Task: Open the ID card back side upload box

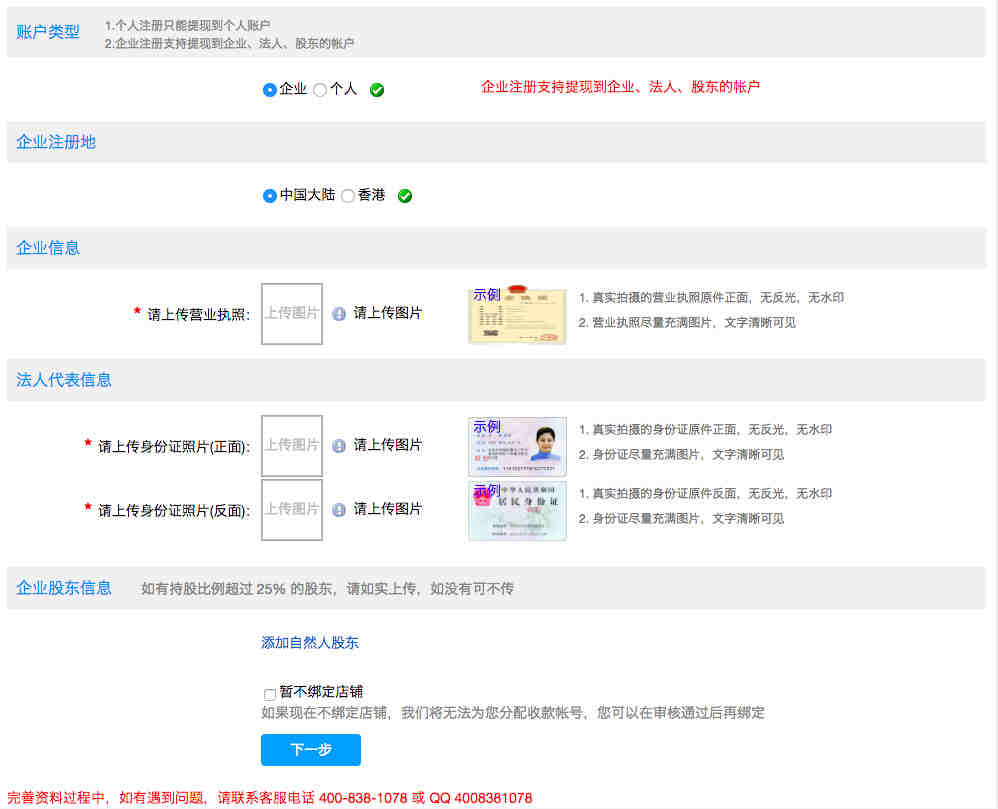Action: click(292, 510)
